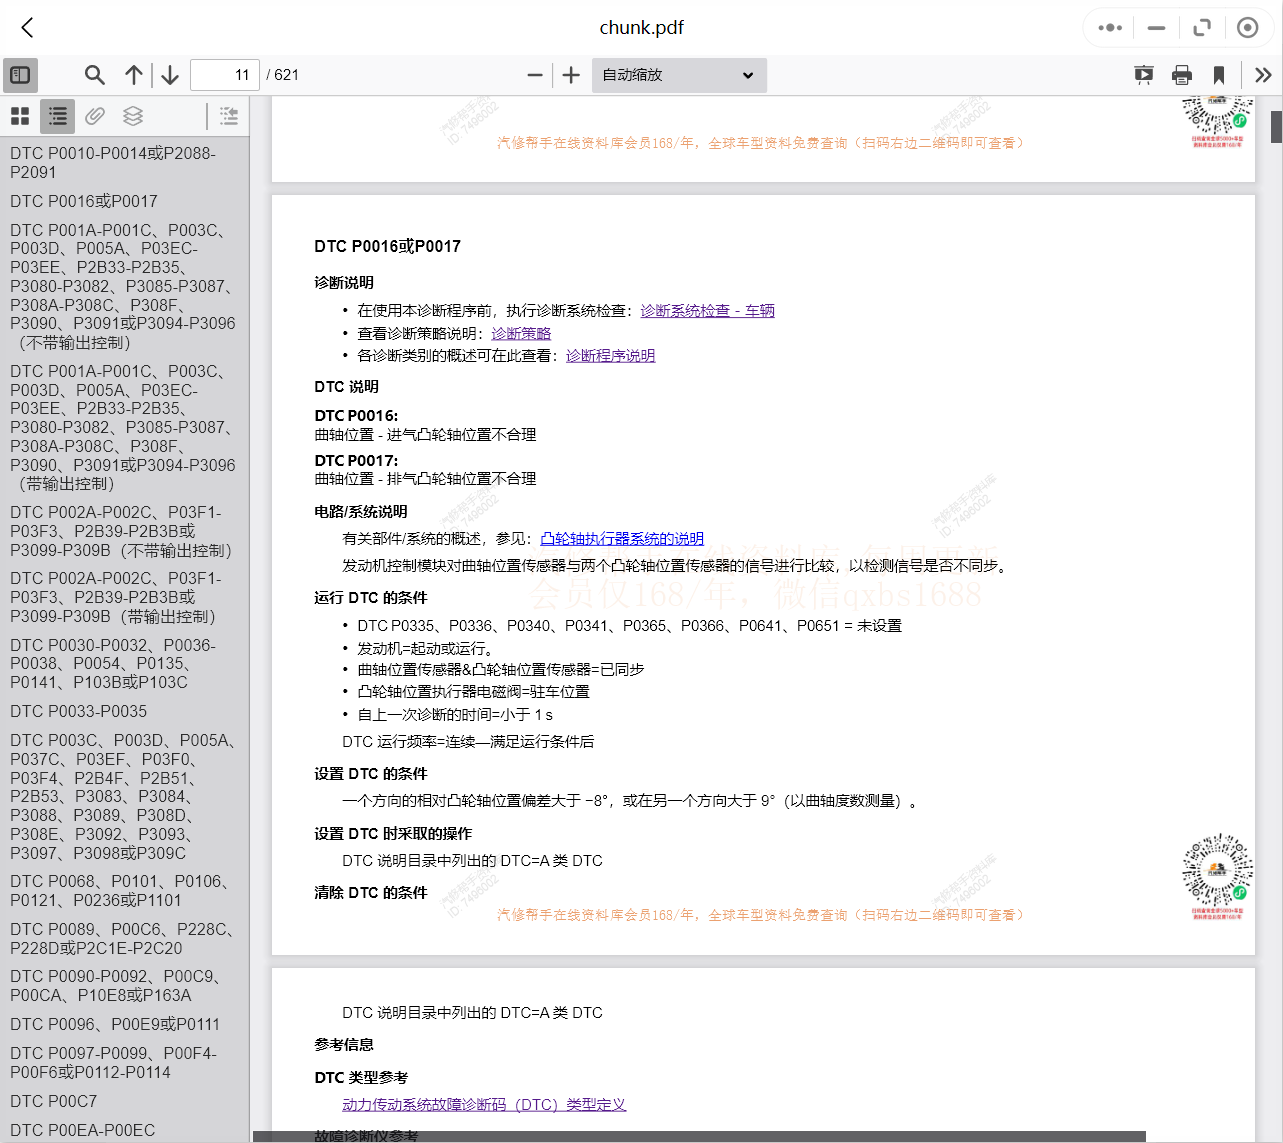Screen dimensions: 1283x1143
Task: Show layers panel
Action: (x=133, y=116)
